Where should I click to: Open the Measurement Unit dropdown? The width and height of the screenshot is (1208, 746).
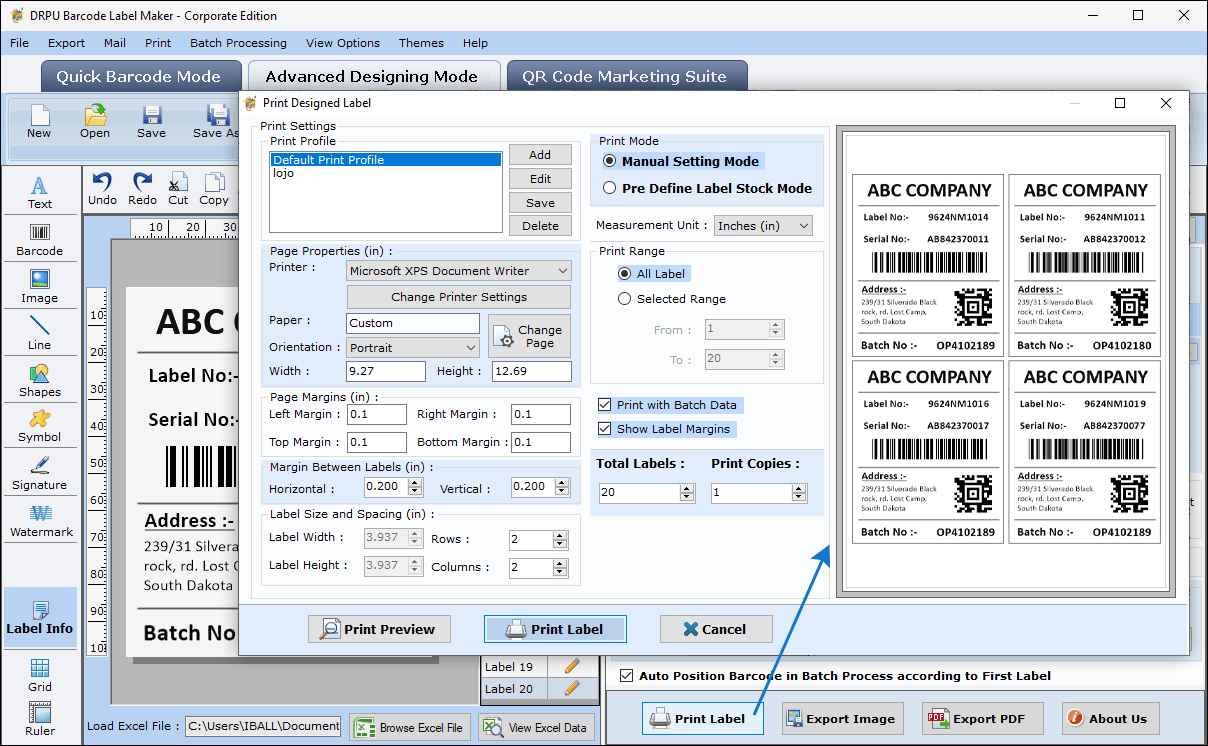click(763, 226)
